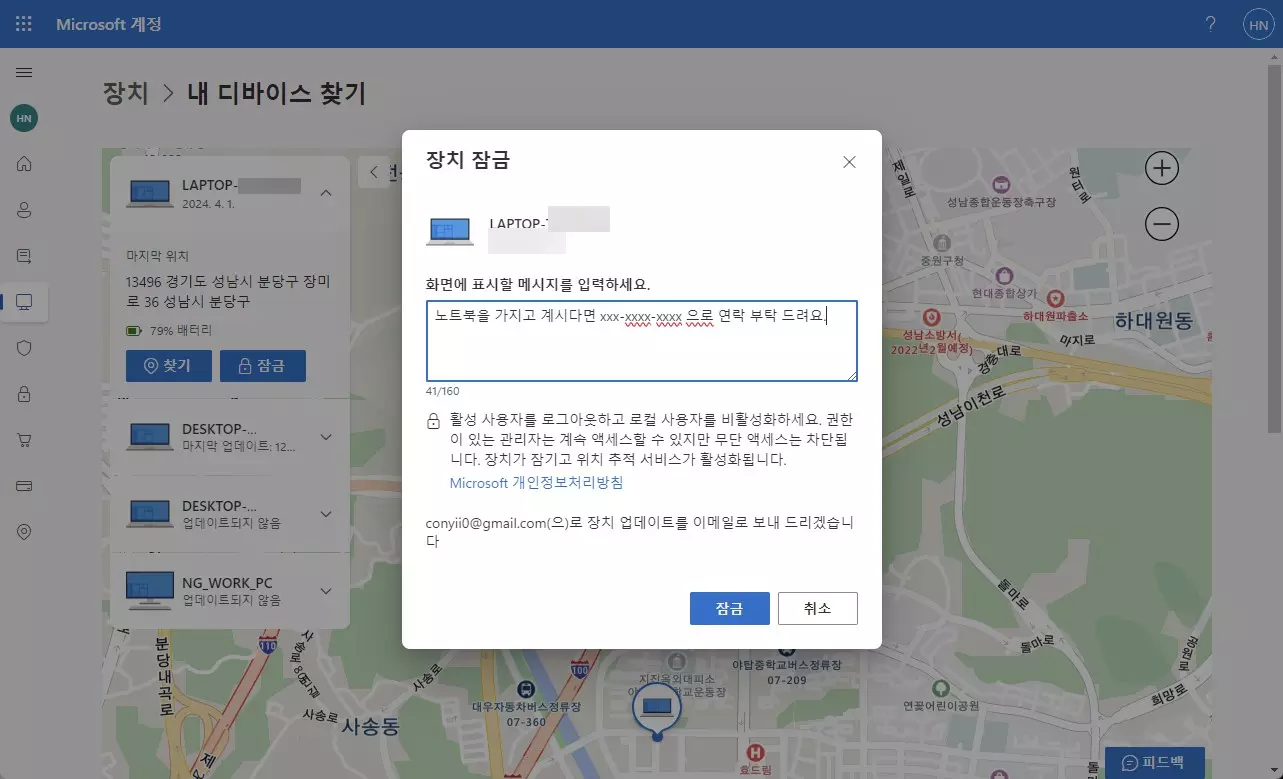This screenshot has height=779, width=1283.
Task: Open payment options card icon in sidebar
Action: coord(24,486)
